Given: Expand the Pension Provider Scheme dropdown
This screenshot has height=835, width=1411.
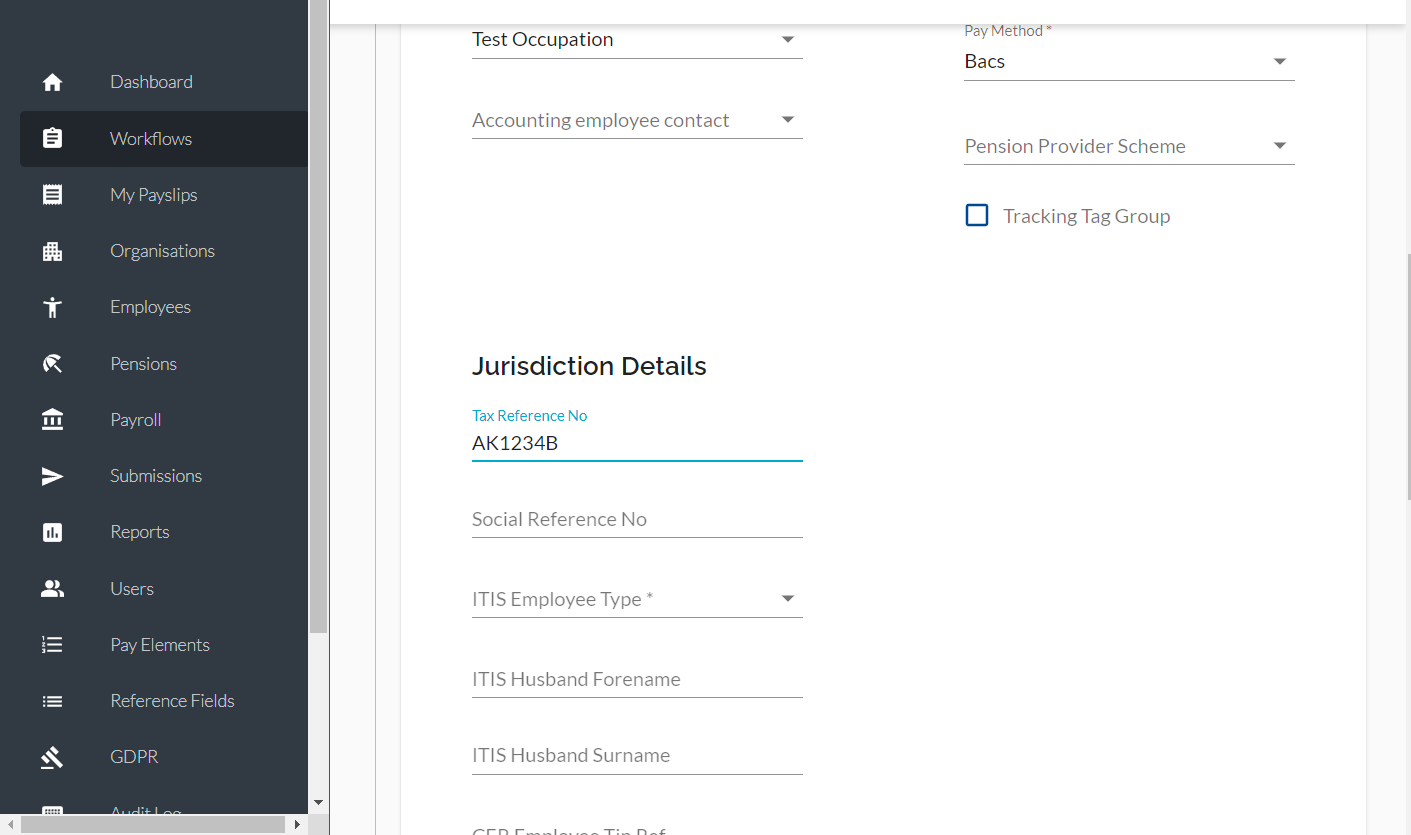Looking at the screenshot, I should [x=1129, y=147].
